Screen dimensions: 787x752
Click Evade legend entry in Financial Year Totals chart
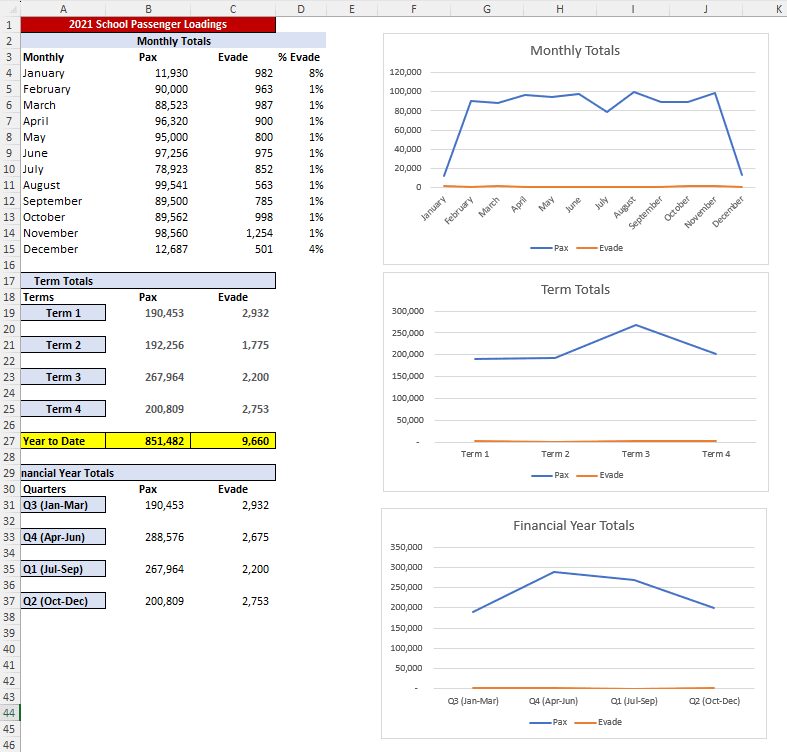[598, 722]
